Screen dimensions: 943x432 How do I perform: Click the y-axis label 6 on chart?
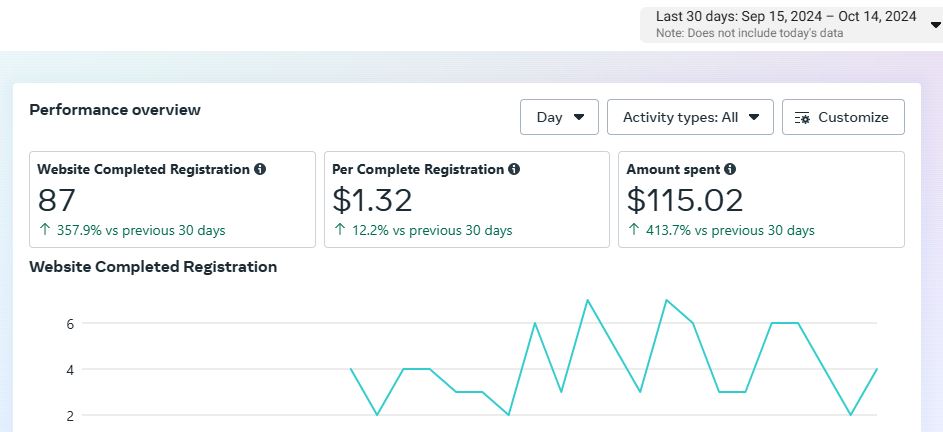[x=71, y=324]
